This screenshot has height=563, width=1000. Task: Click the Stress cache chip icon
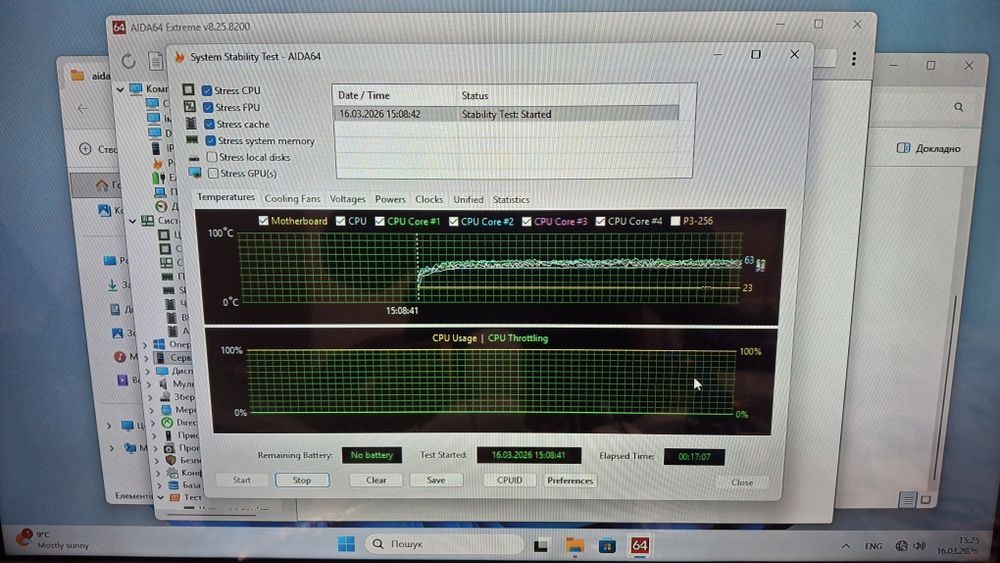pos(191,123)
